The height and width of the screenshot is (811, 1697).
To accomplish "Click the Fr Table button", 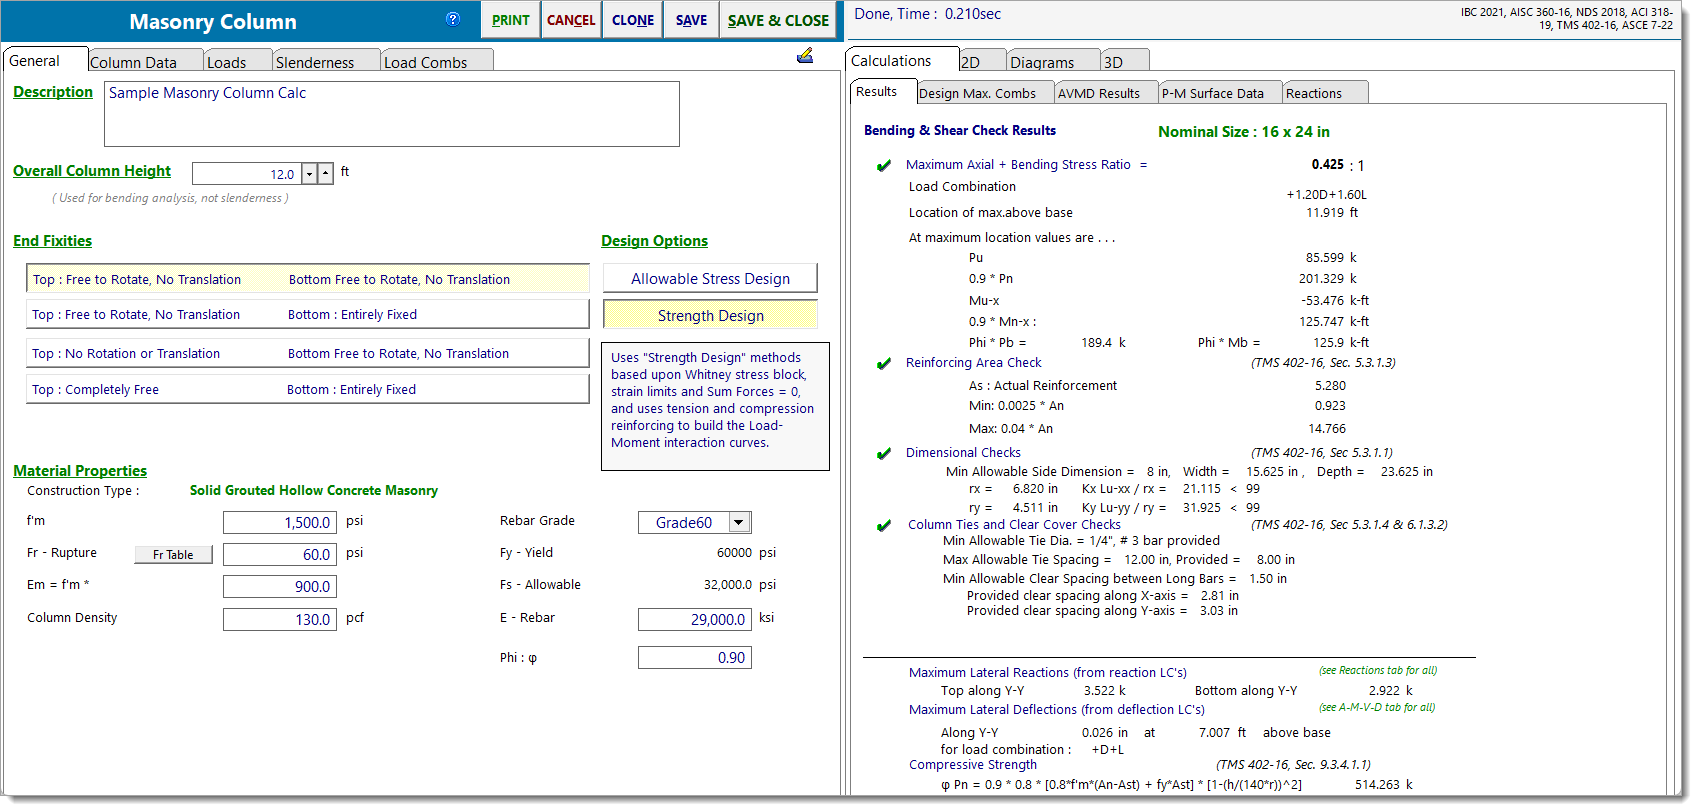I will tap(173, 555).
